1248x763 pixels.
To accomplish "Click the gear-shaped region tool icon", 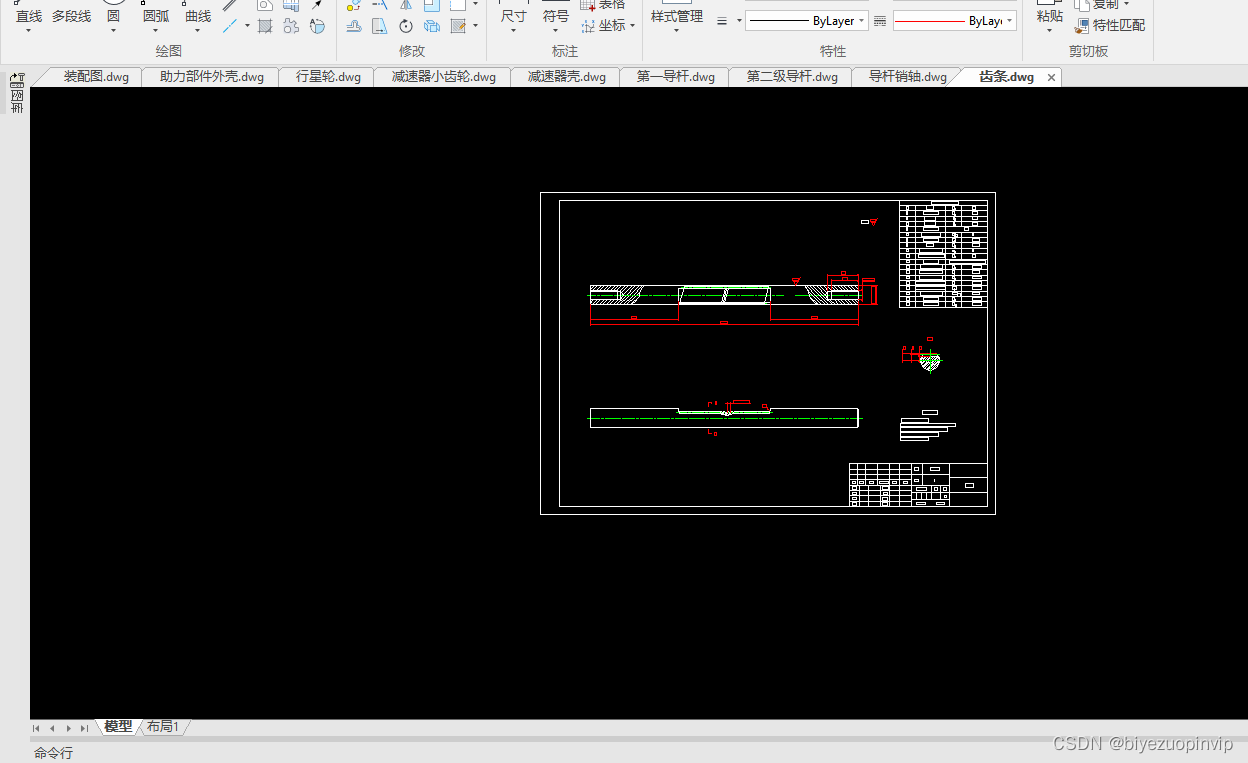I will (291, 26).
